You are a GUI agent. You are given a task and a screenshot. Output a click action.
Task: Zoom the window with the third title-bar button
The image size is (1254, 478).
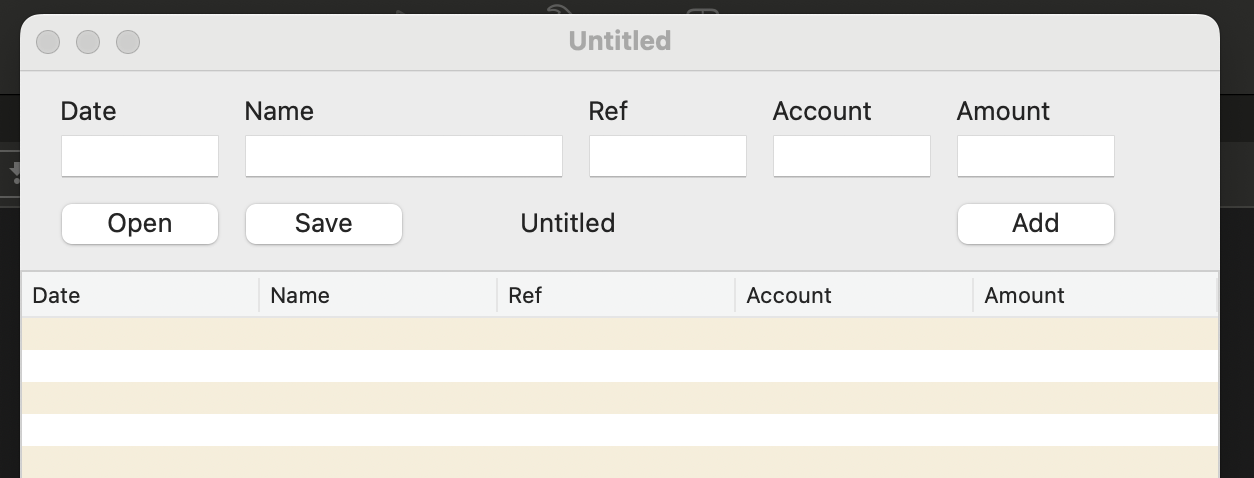(x=128, y=42)
